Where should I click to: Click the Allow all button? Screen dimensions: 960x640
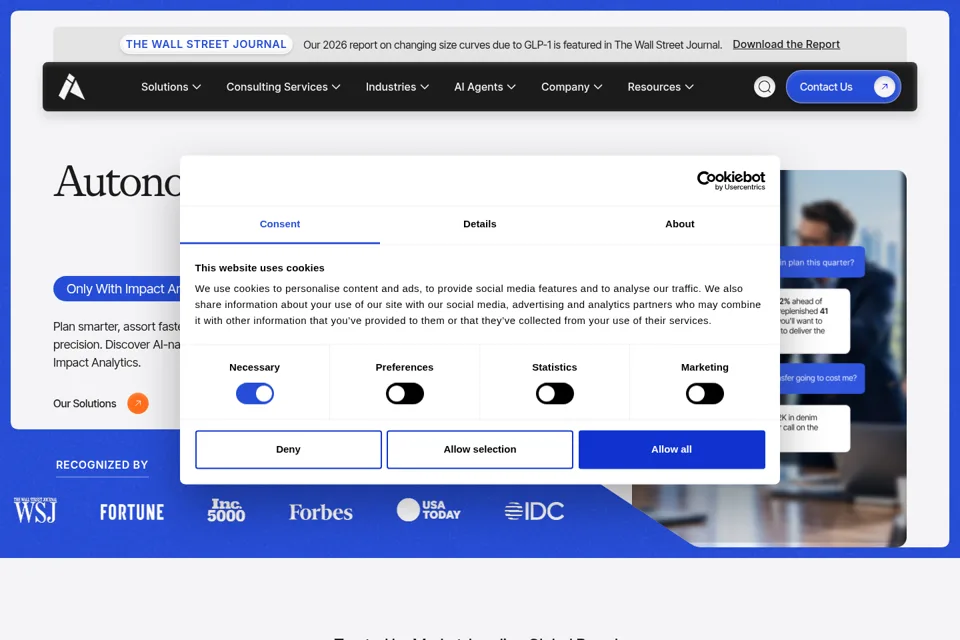[672, 450]
